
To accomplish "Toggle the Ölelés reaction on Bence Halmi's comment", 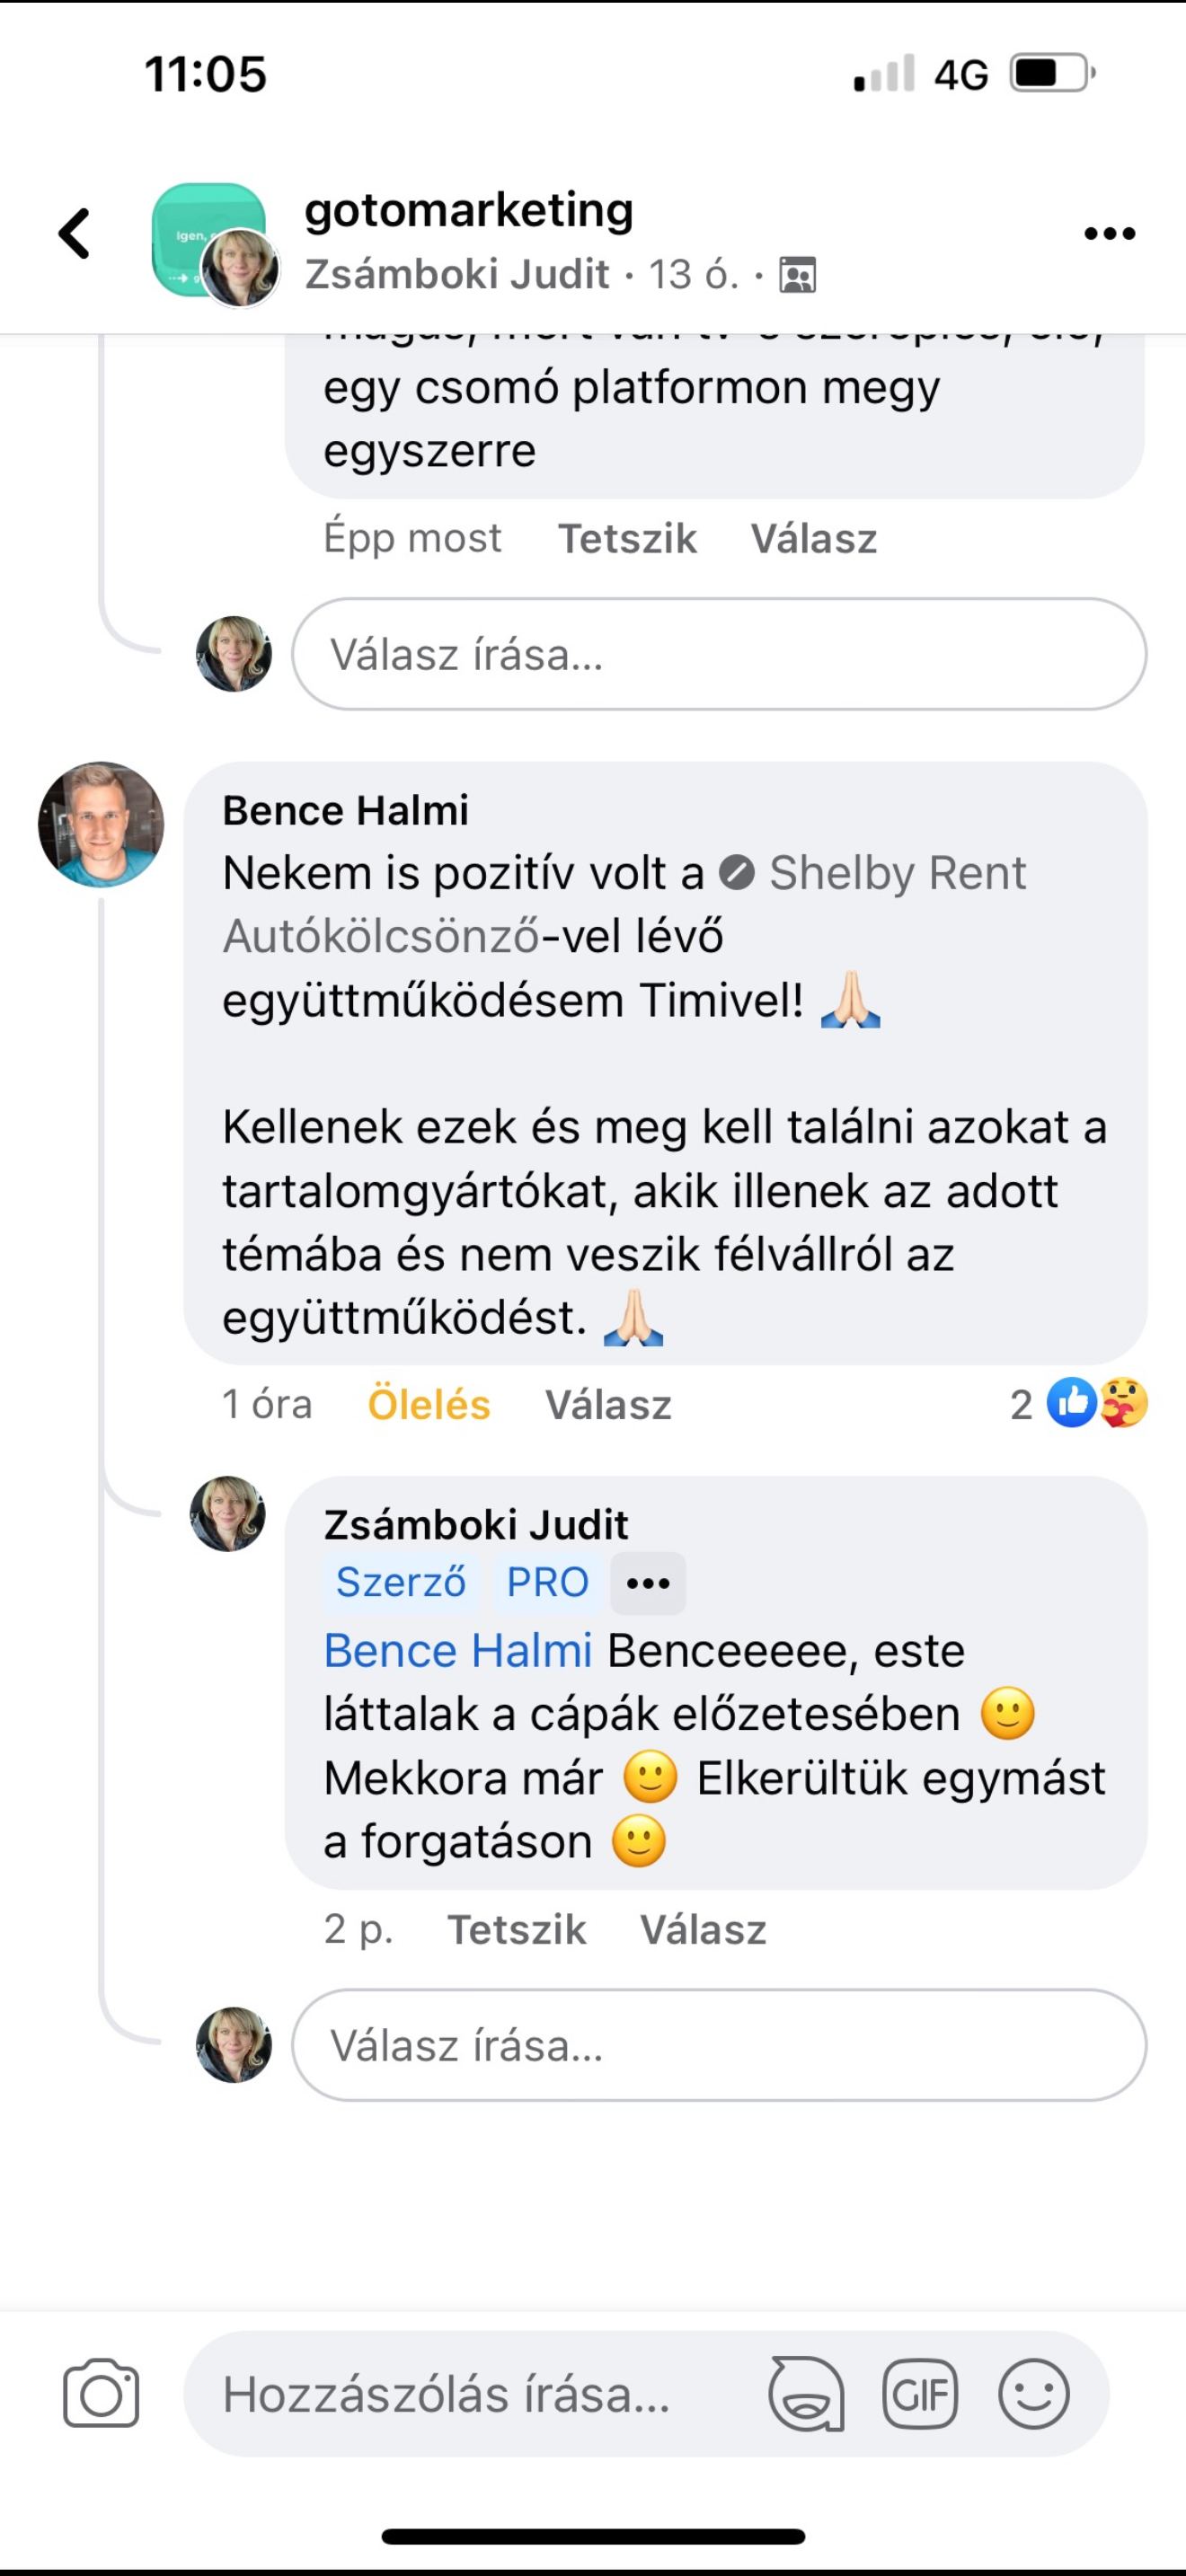I will pos(429,1404).
